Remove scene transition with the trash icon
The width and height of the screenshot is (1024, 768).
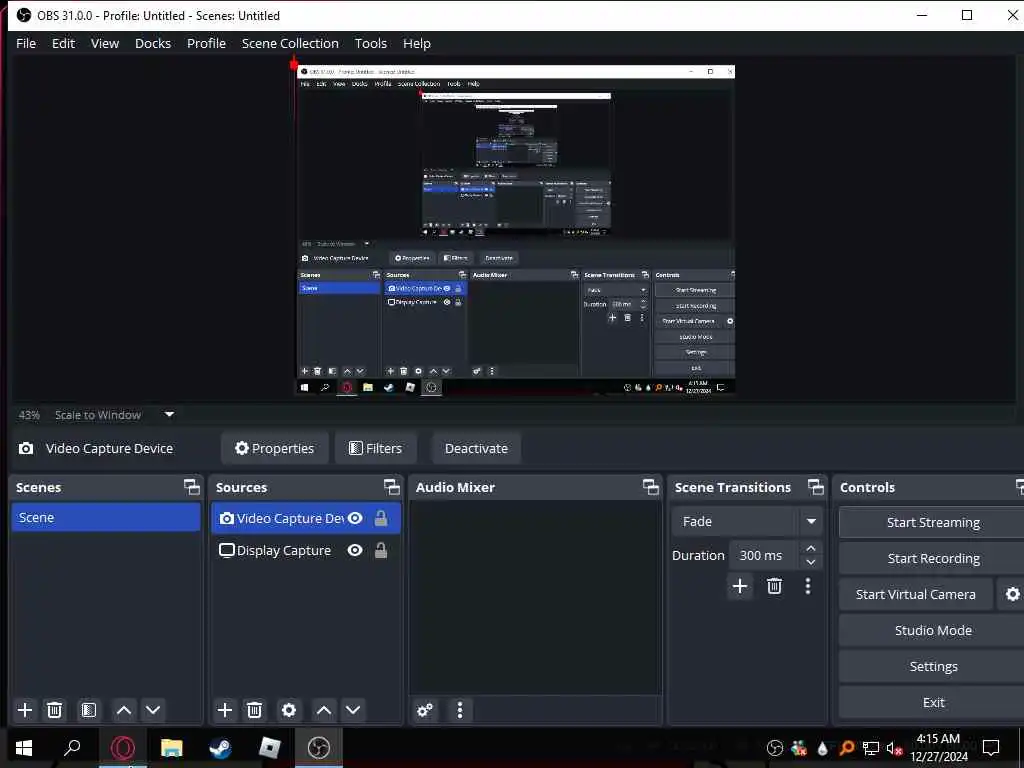click(x=775, y=586)
